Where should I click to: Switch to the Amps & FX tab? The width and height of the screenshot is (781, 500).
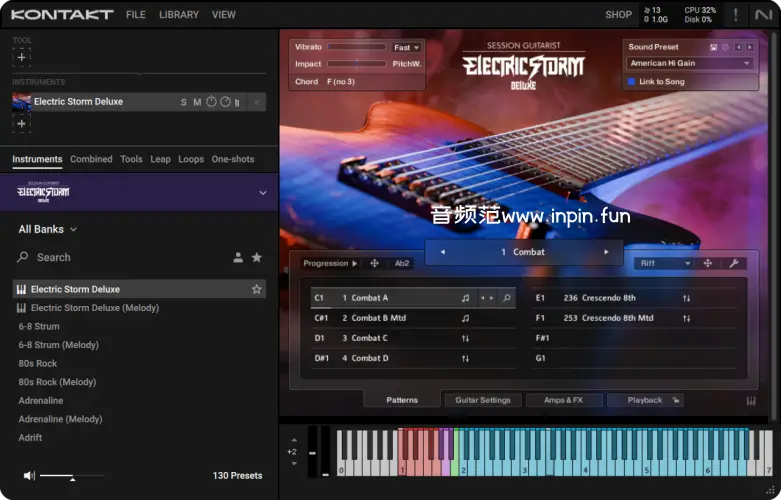pos(563,400)
